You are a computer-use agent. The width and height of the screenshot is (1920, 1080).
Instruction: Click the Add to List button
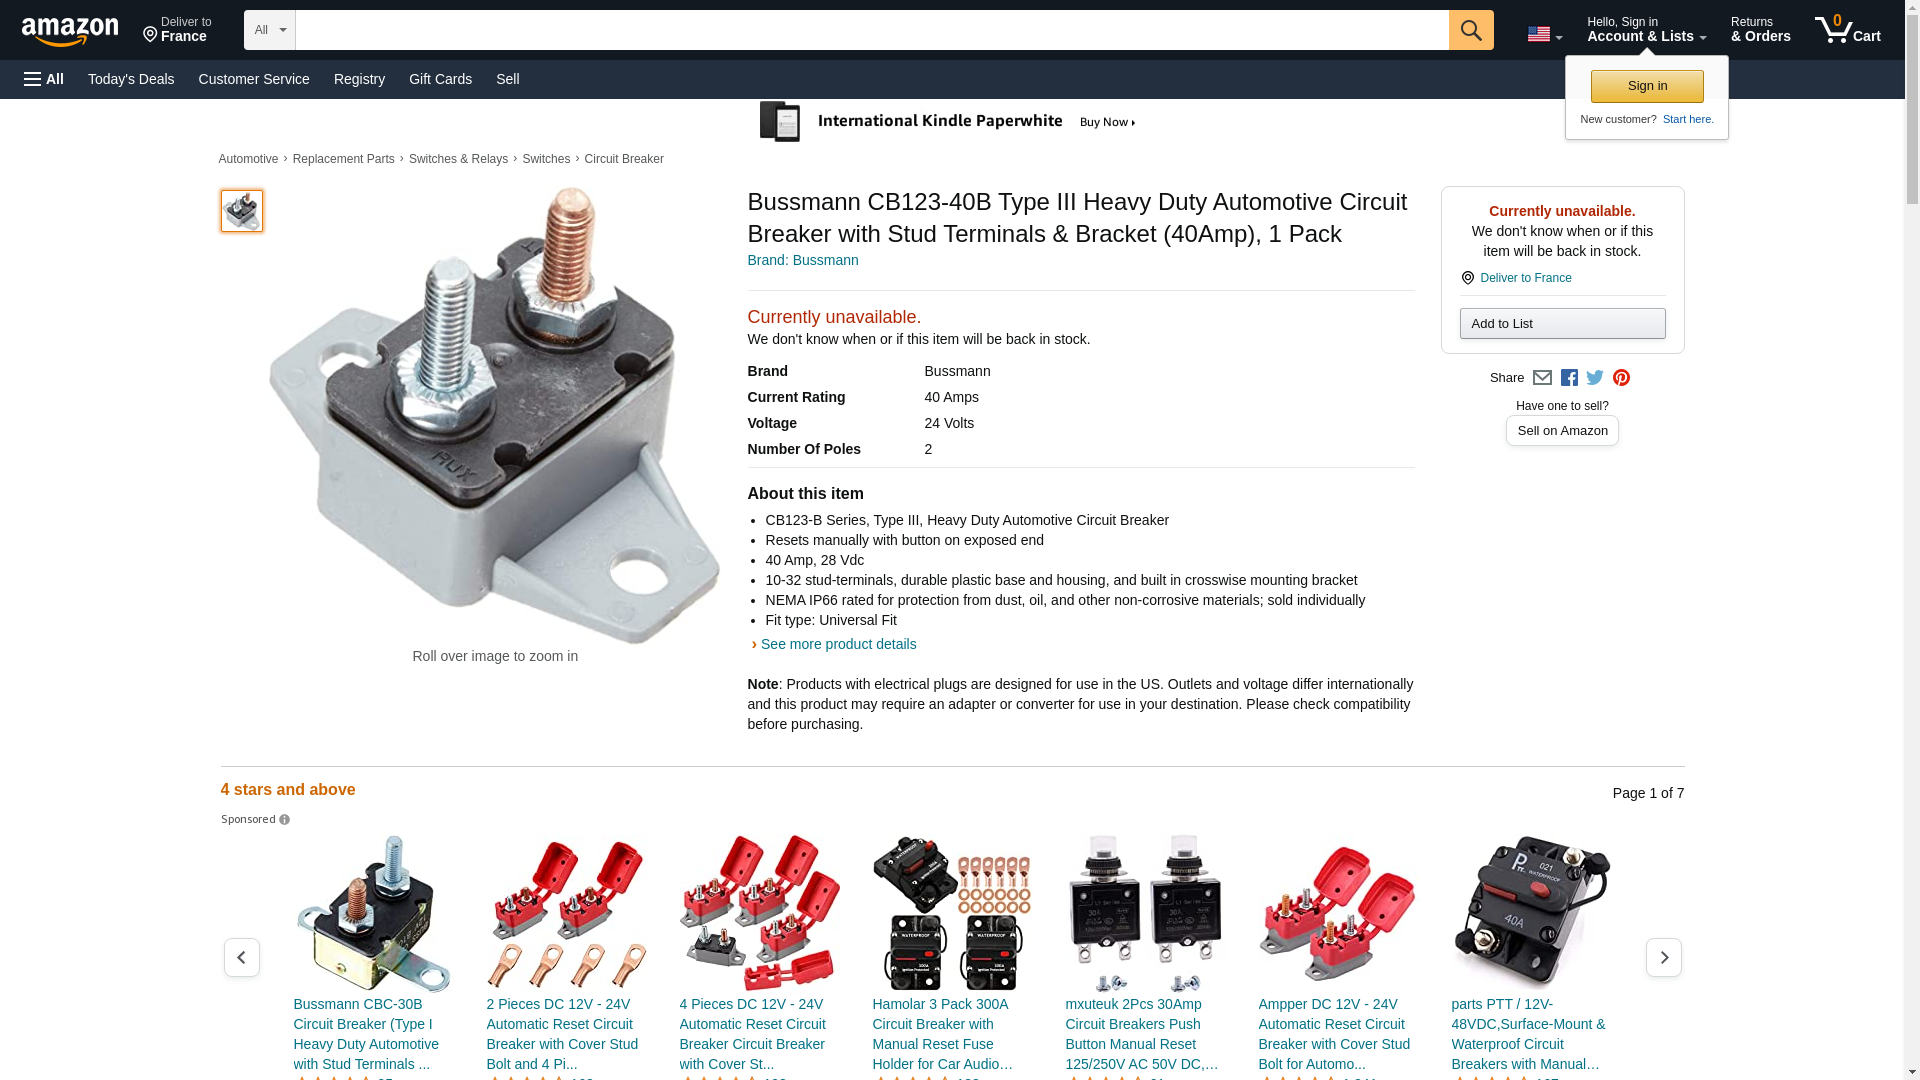pyautogui.click(x=1562, y=324)
